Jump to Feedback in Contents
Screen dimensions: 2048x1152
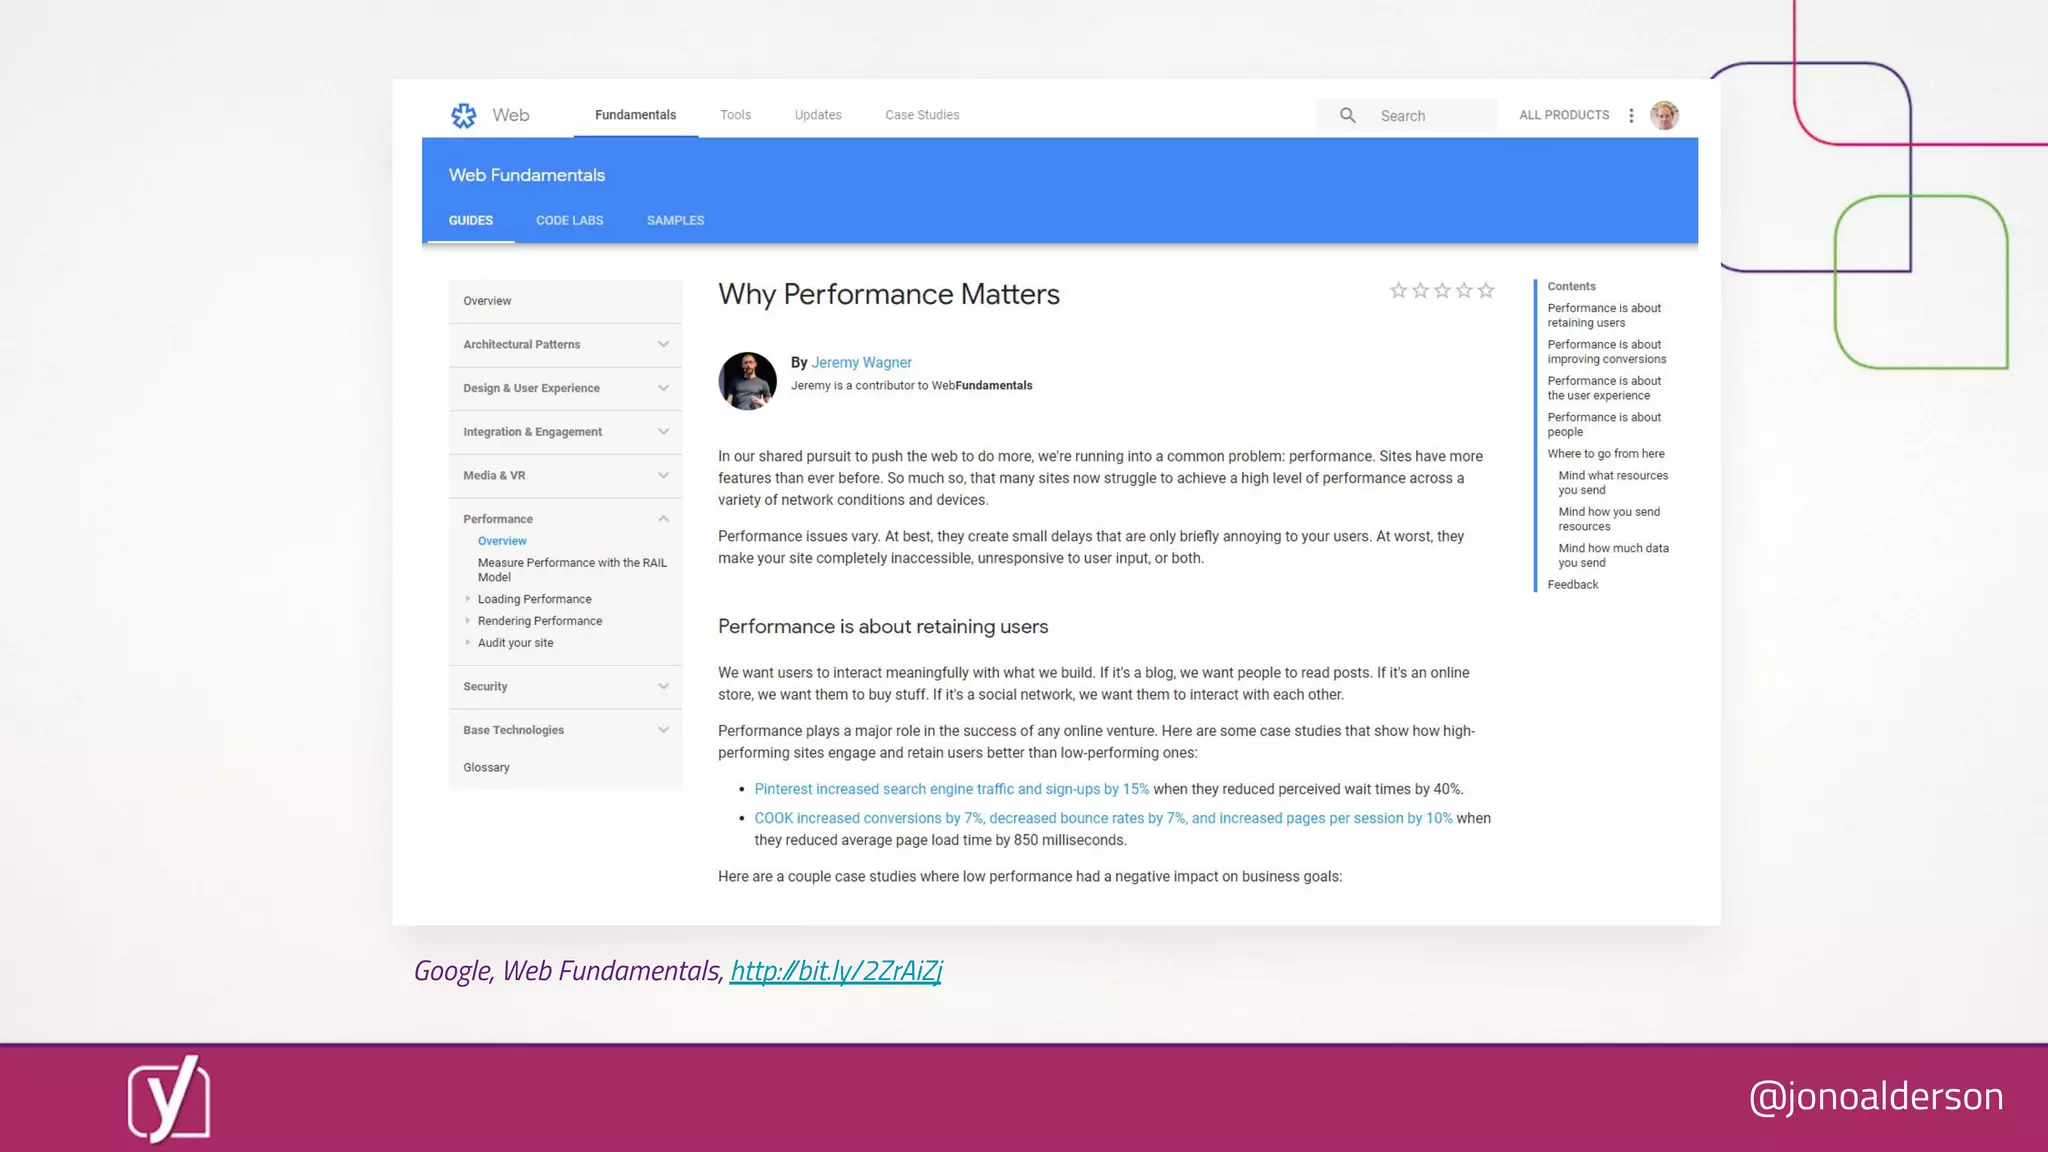click(x=1573, y=585)
